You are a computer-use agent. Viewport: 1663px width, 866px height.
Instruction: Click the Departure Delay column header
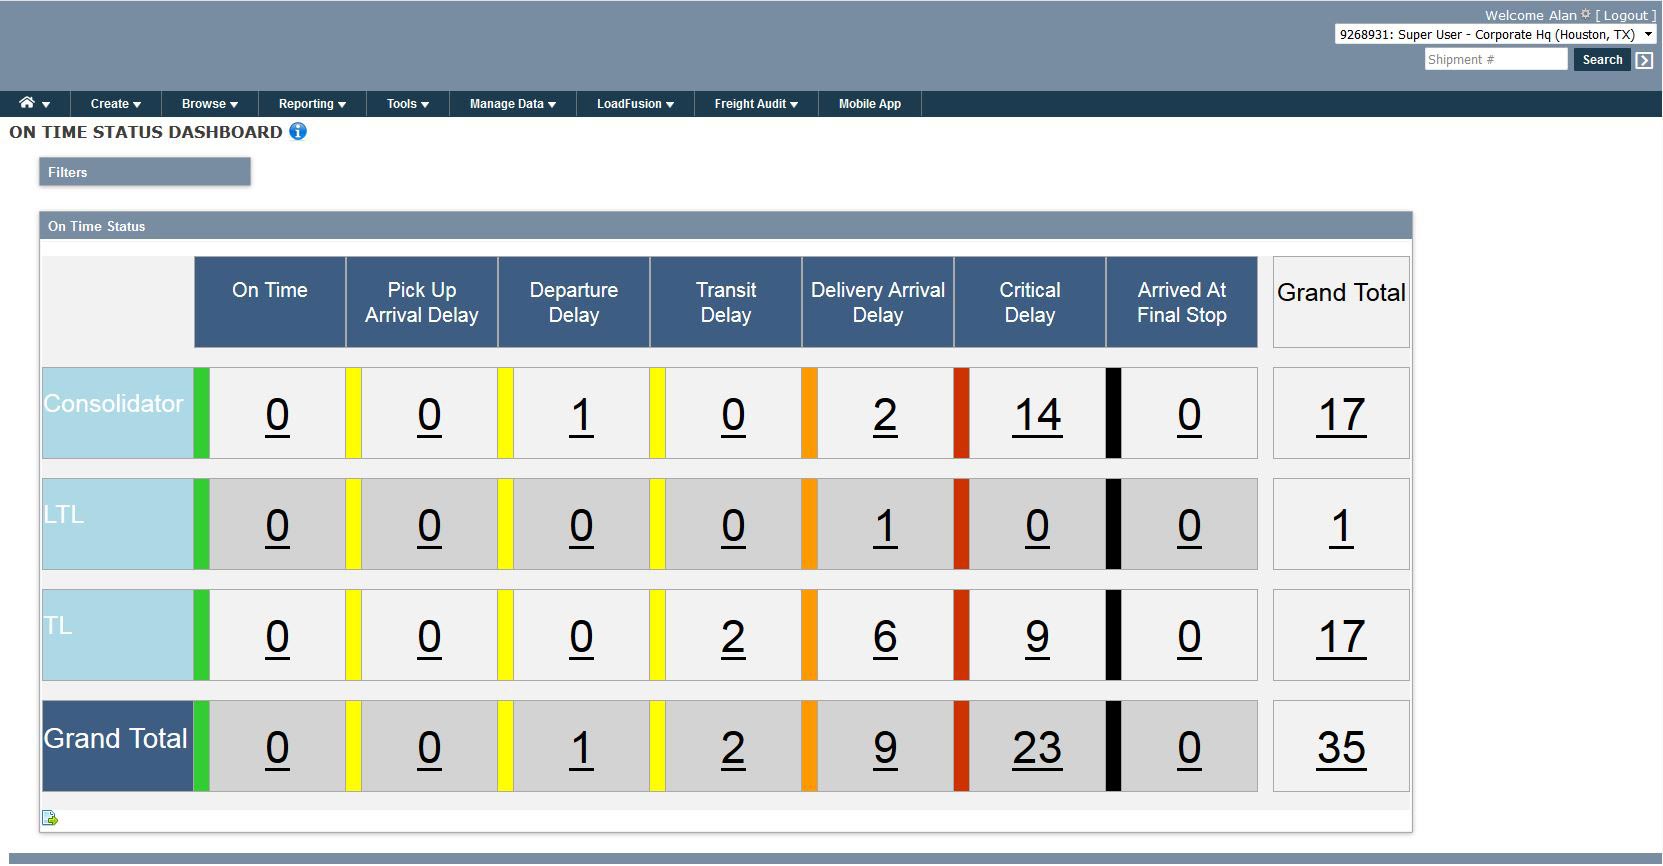click(x=574, y=302)
